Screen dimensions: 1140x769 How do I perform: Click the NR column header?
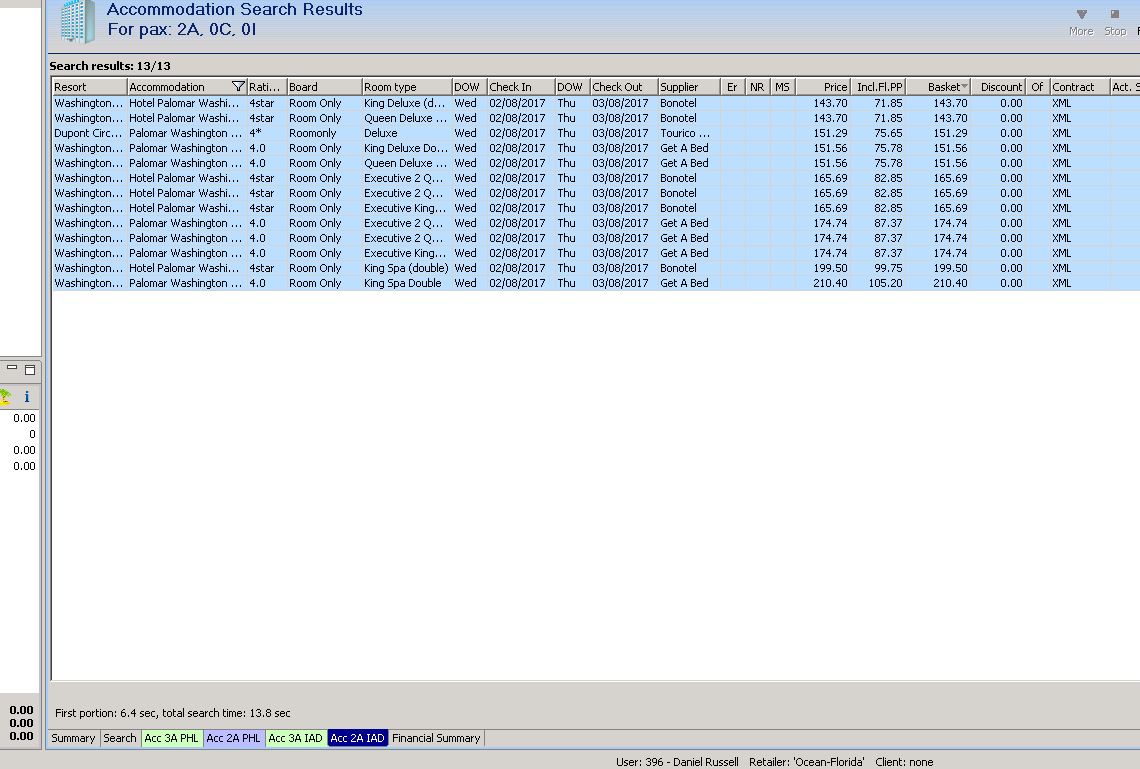757,86
